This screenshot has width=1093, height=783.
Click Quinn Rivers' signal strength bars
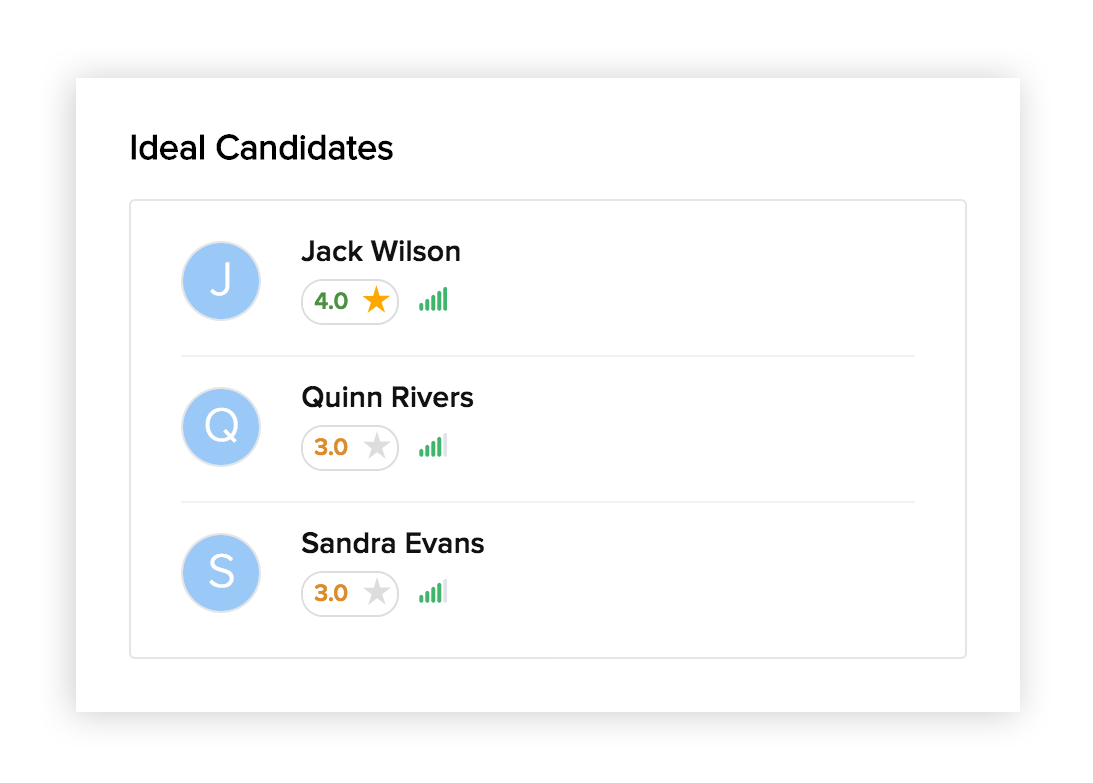coord(433,446)
